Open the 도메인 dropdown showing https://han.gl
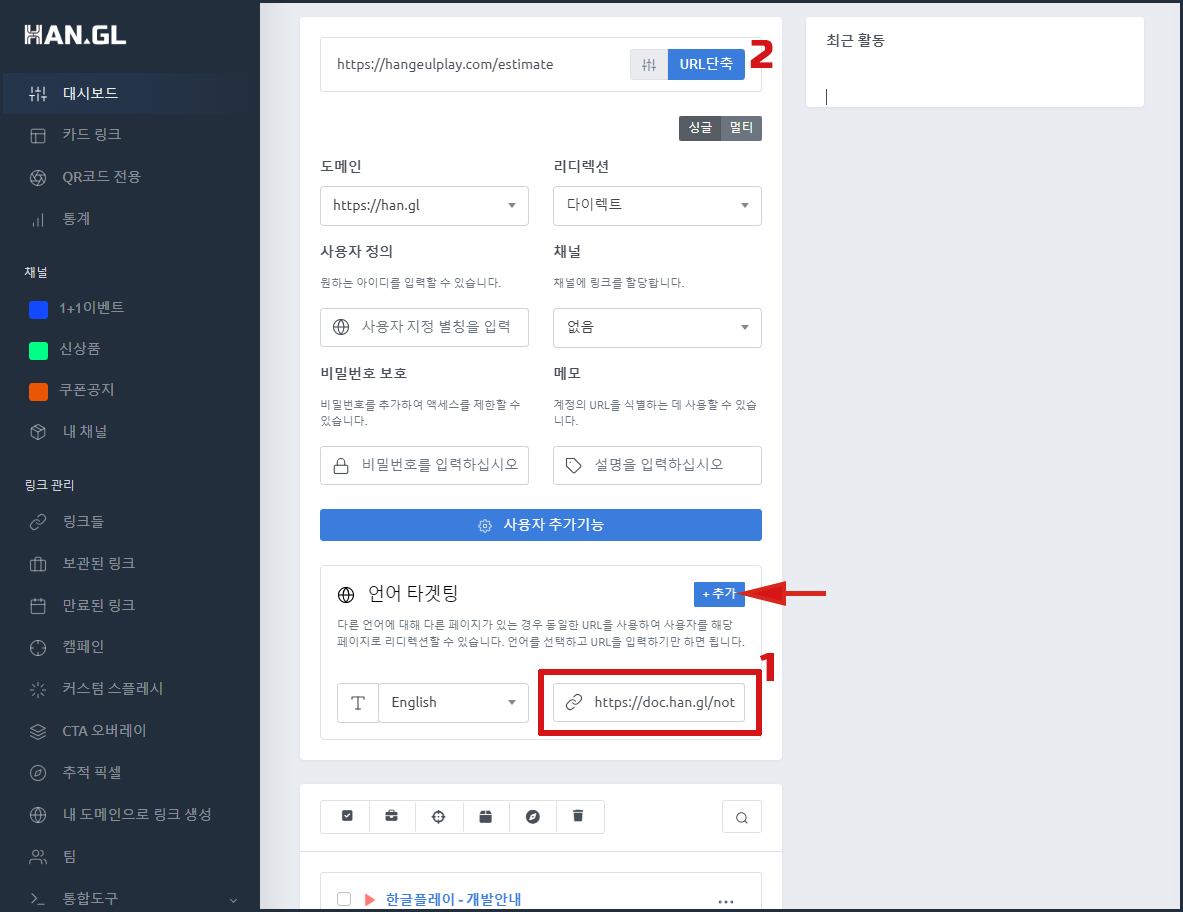This screenshot has width=1183, height=912. pos(424,206)
